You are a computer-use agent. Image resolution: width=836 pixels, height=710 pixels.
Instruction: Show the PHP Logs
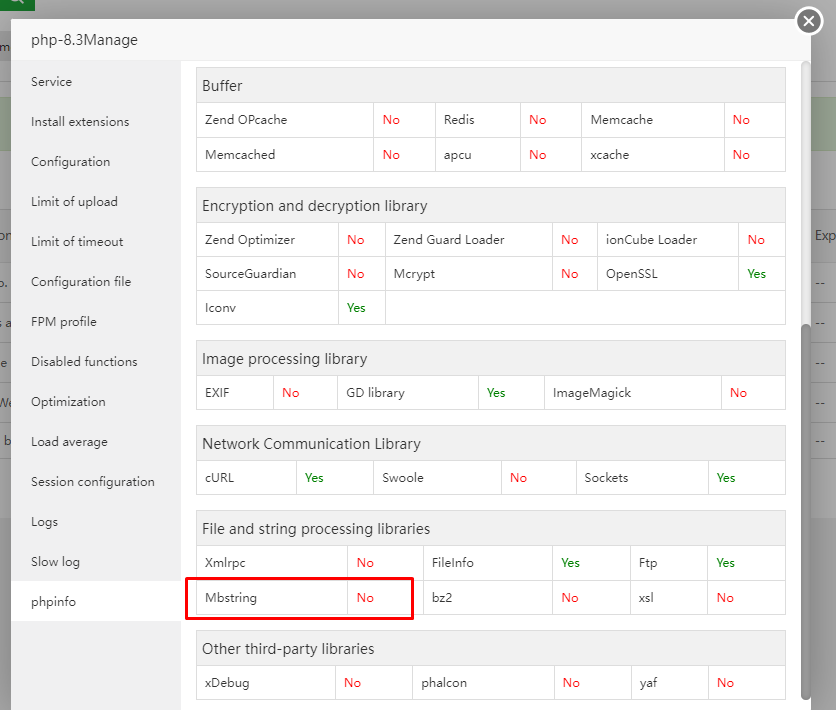[44, 522]
